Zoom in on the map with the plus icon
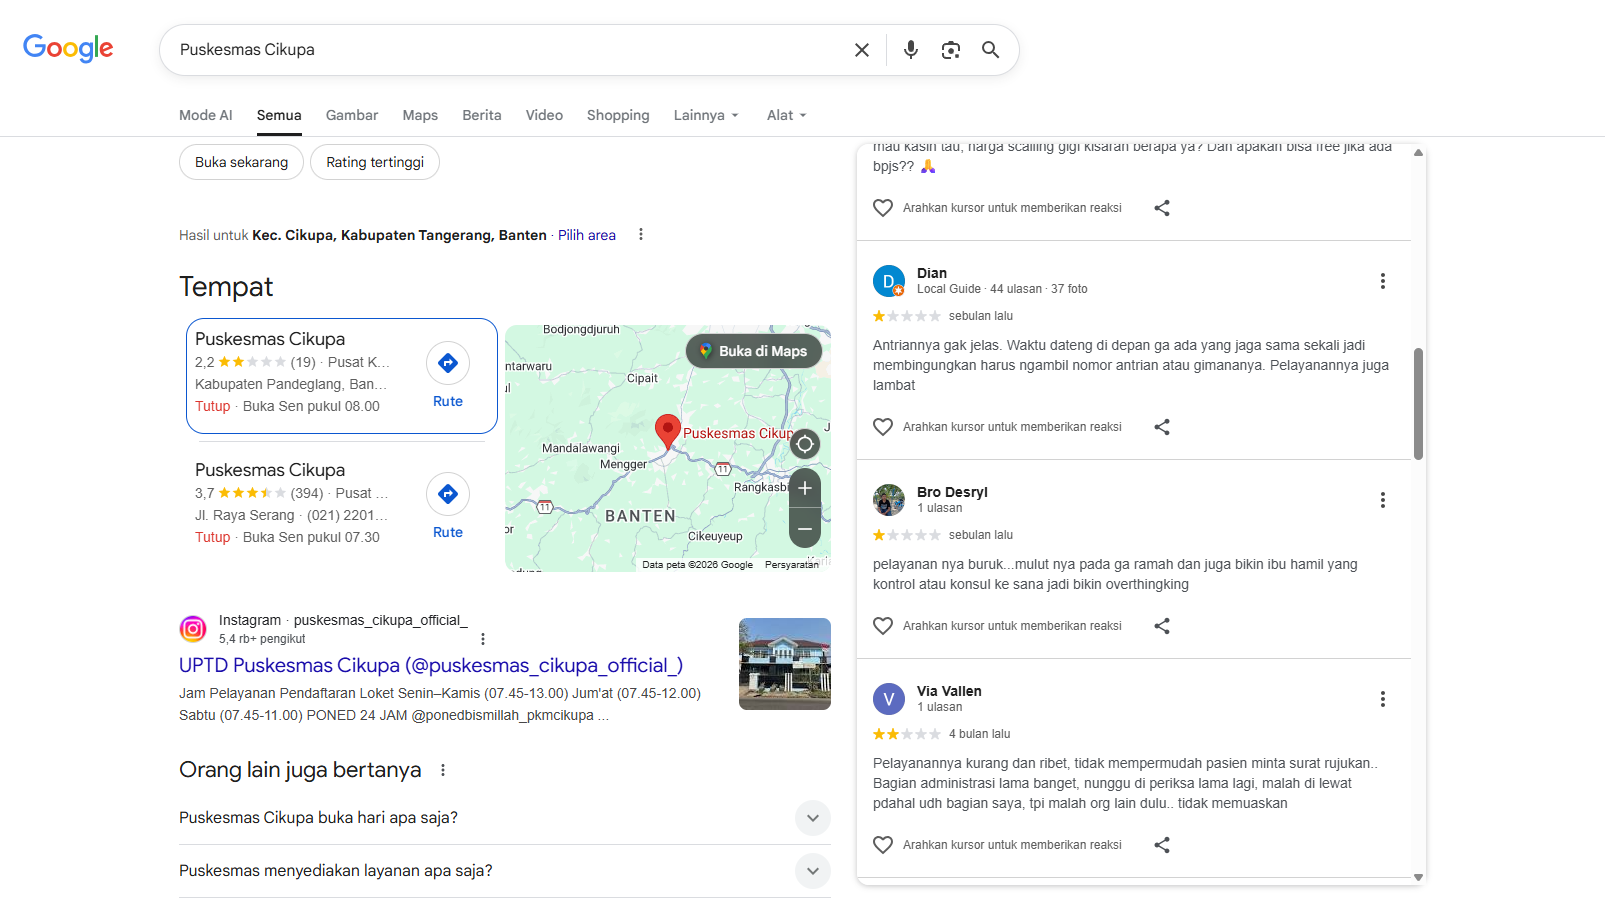Viewport: 1605px width, 902px height. pyautogui.click(x=804, y=487)
